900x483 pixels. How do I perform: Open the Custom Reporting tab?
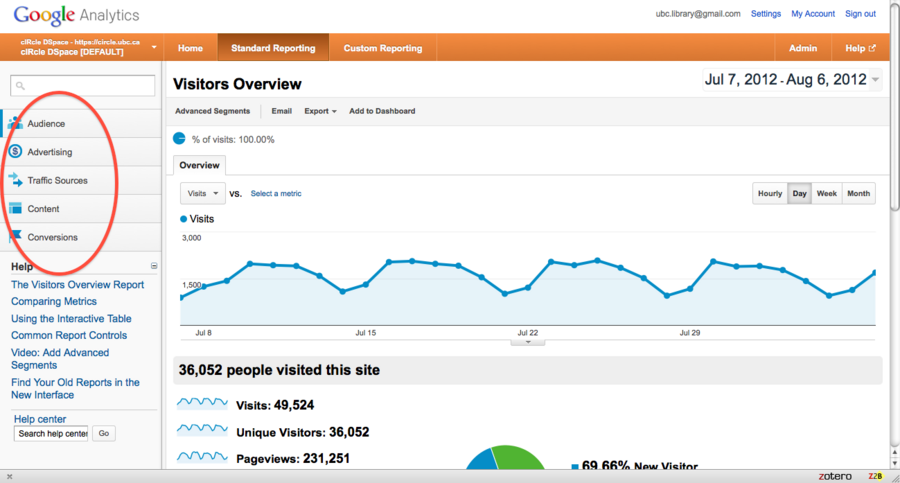(x=383, y=48)
